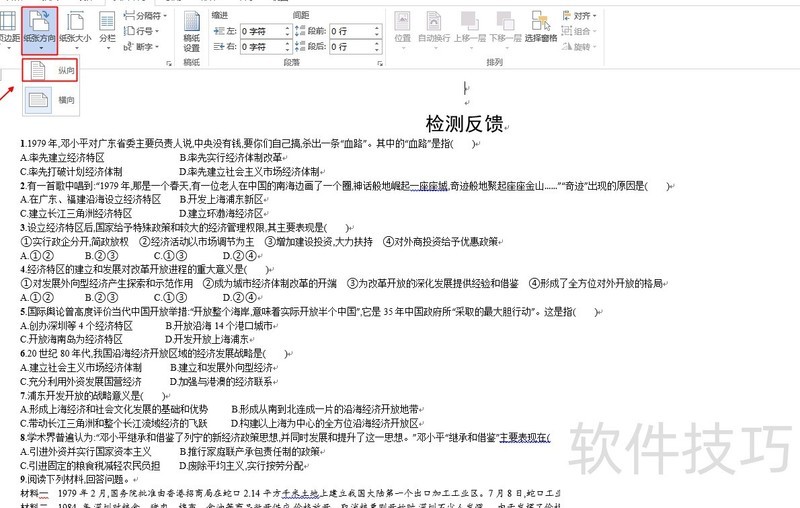This screenshot has height=508, width=800.
Task: Expand the 行号 line numbers dropdown
Action: pyautogui.click(x=145, y=31)
